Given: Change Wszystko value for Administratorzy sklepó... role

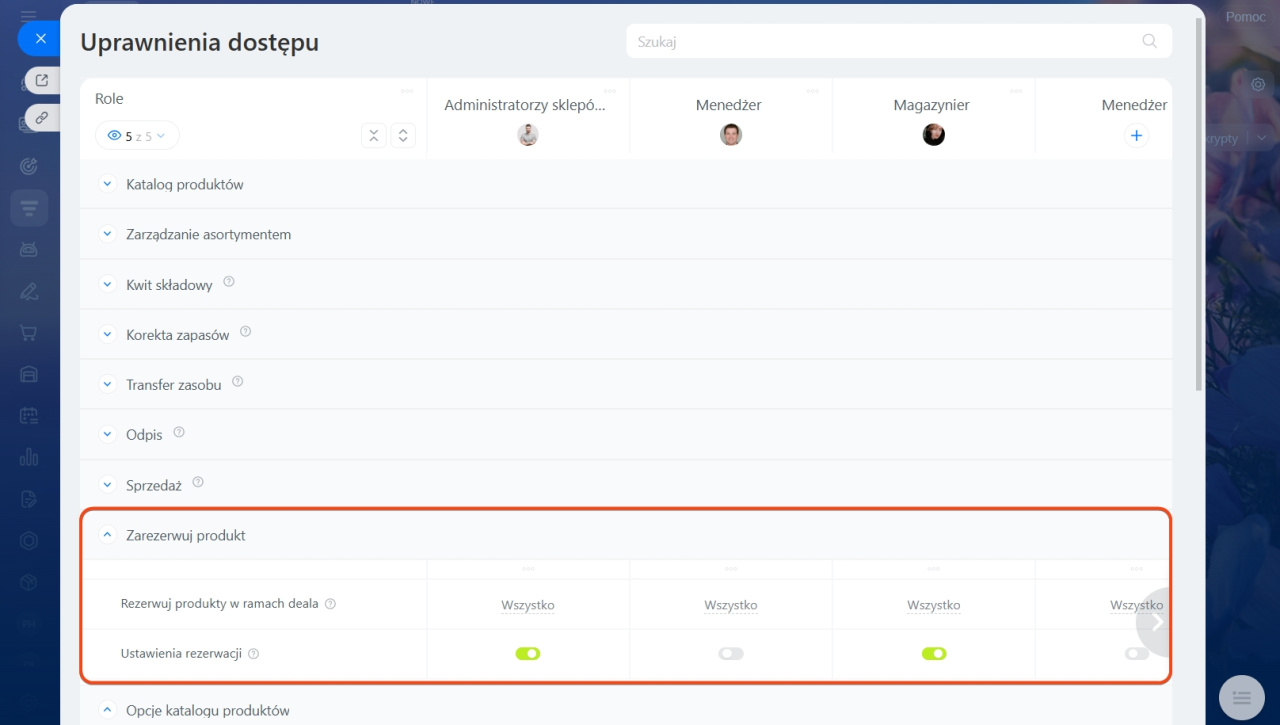Looking at the screenshot, I should [x=528, y=605].
